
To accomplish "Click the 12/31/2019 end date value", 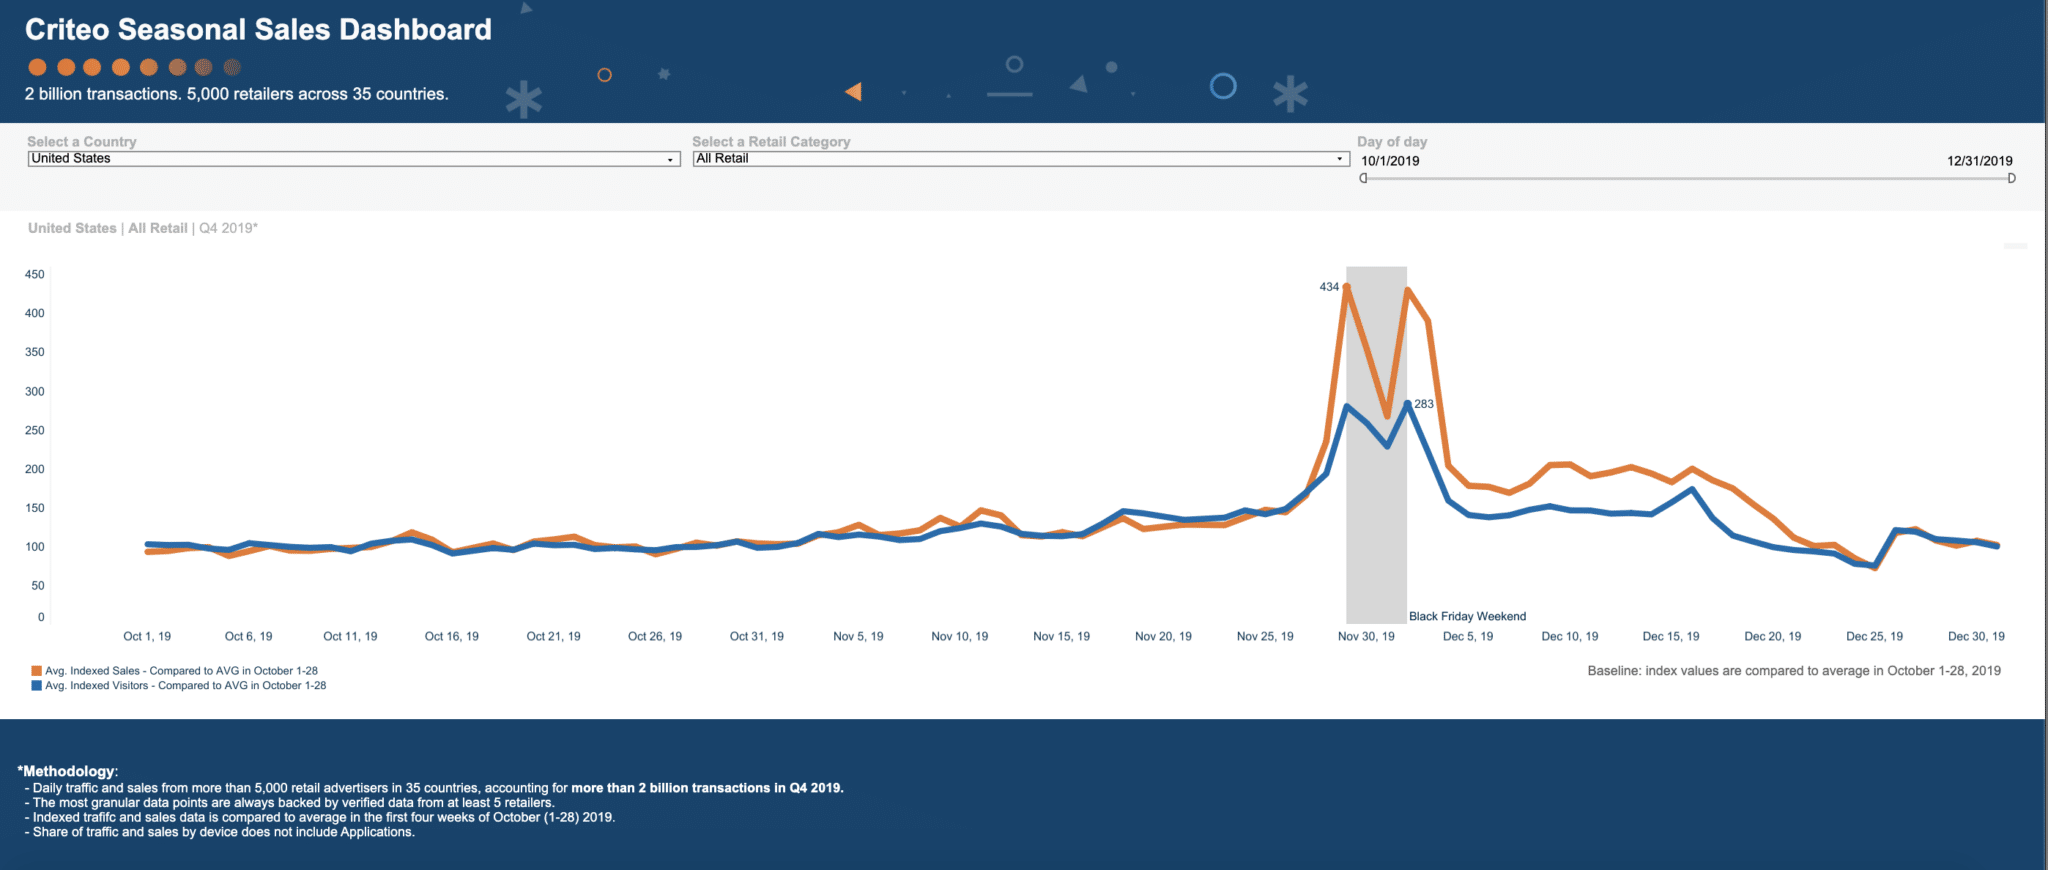I will click(x=1979, y=161).
